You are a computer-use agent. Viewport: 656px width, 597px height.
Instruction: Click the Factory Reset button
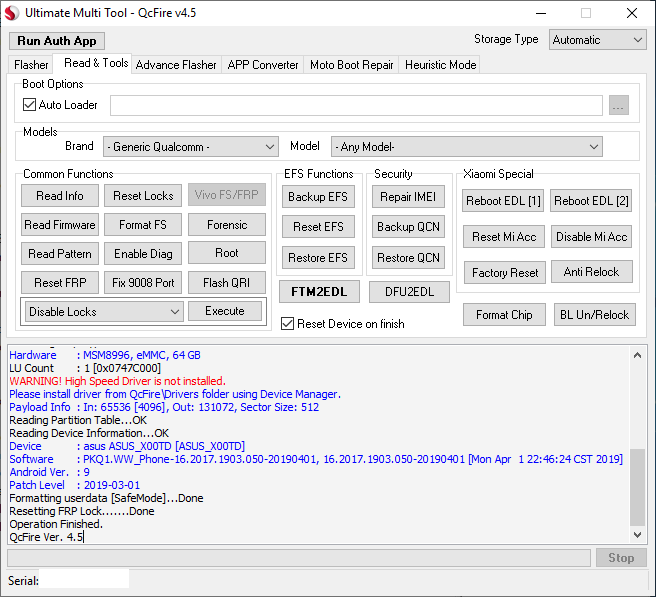coord(505,273)
